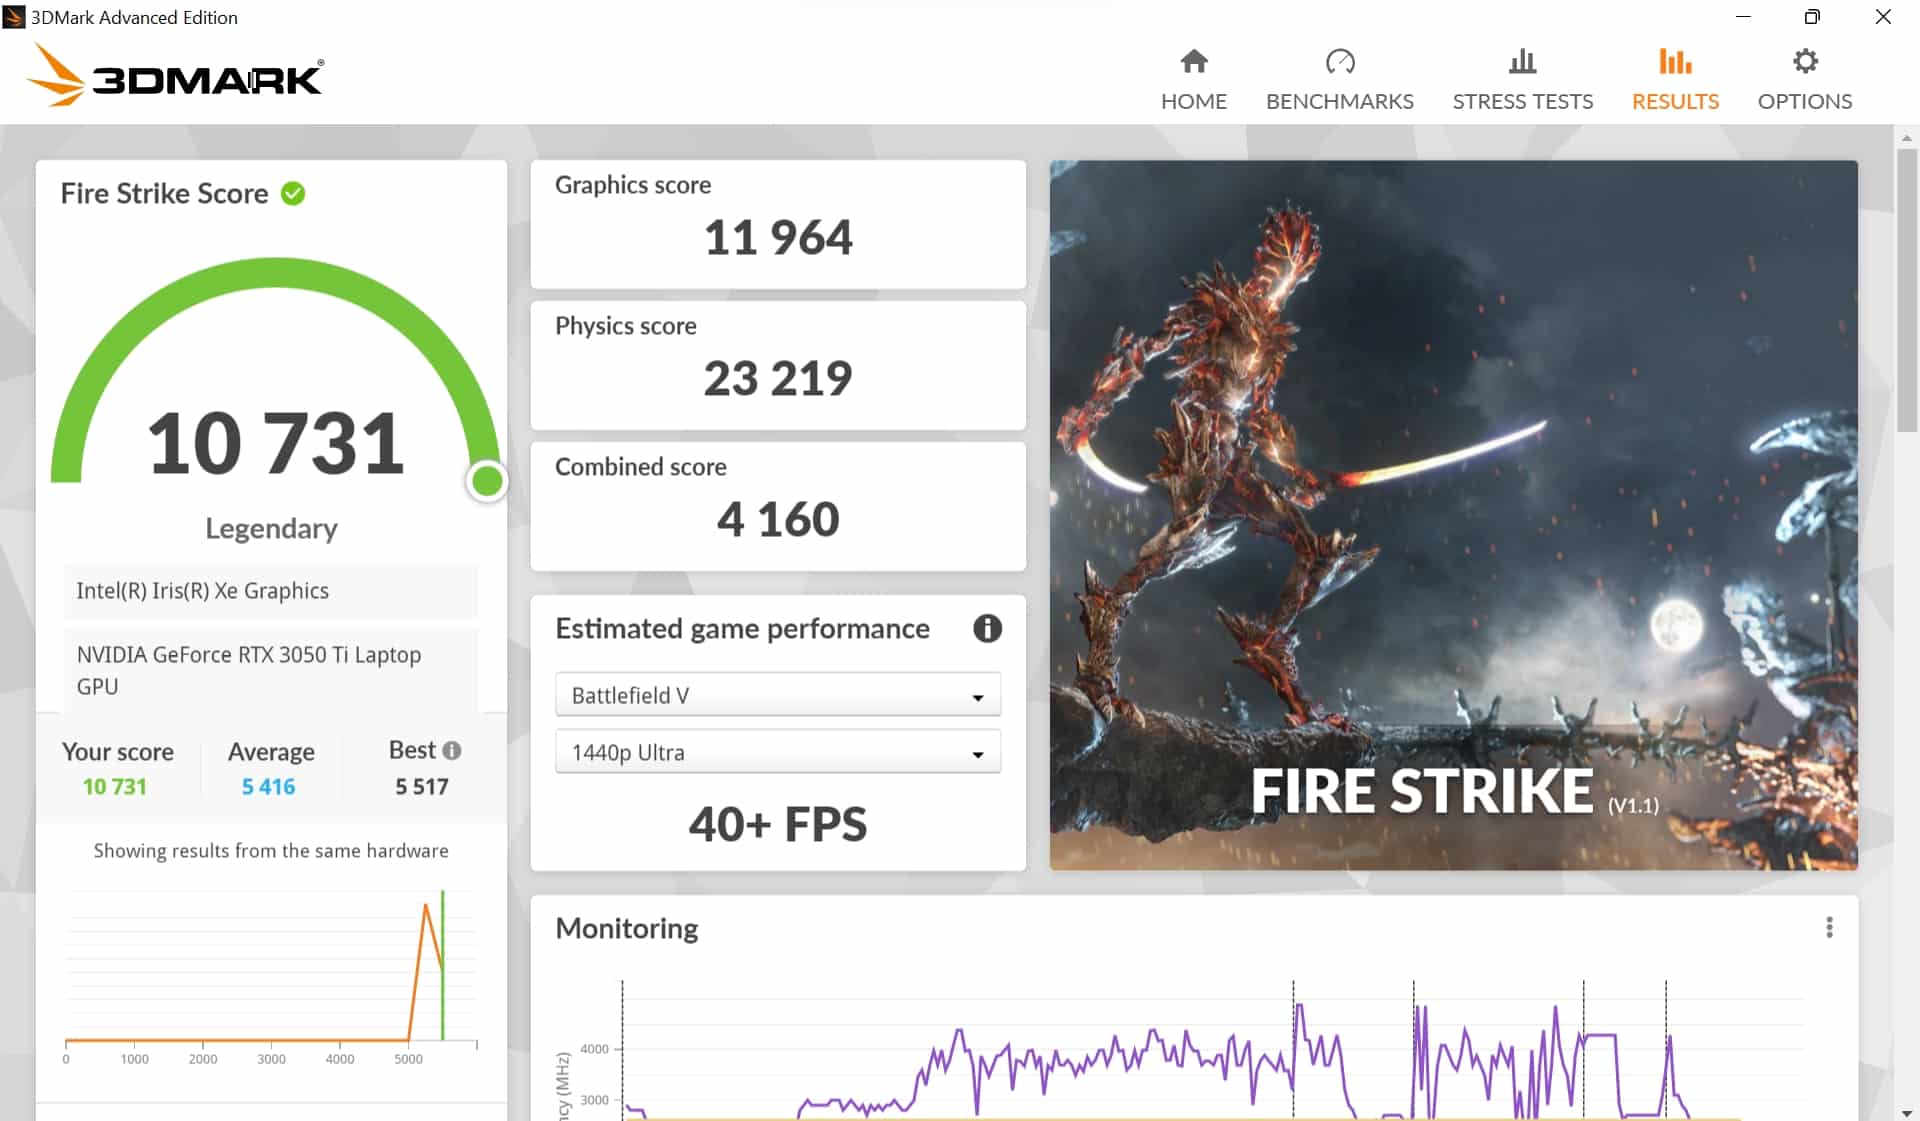Open Monitoring three-dot menu
1920x1121 pixels.
1829,928
